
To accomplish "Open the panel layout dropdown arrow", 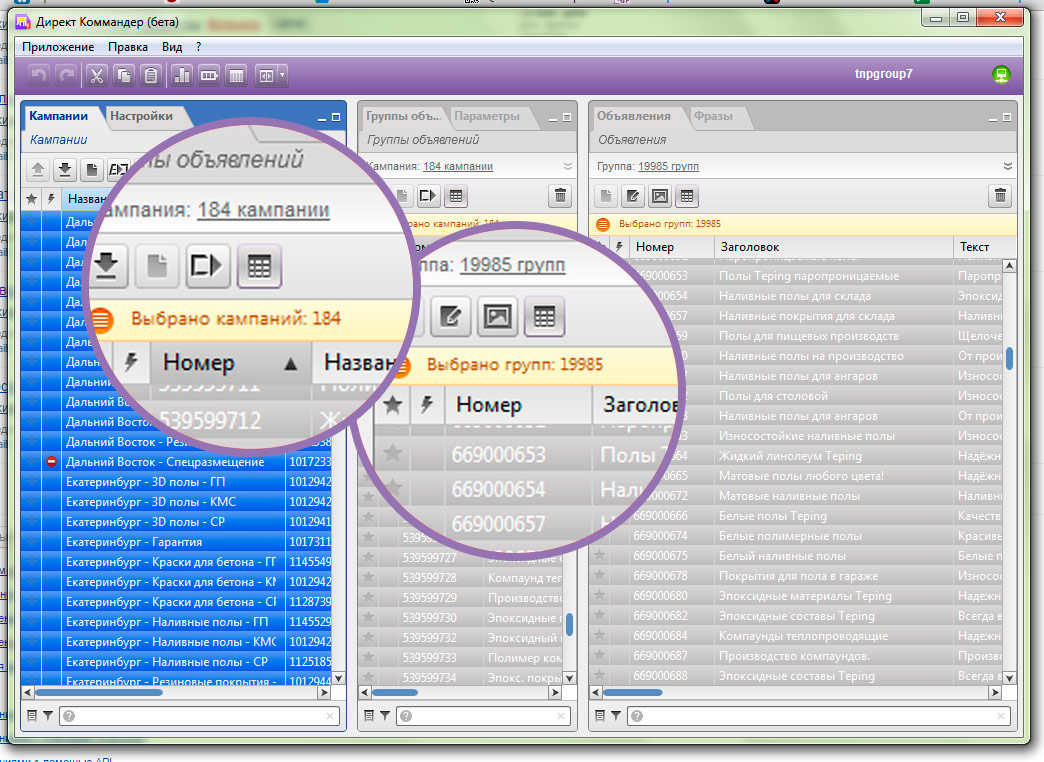I will coord(282,75).
